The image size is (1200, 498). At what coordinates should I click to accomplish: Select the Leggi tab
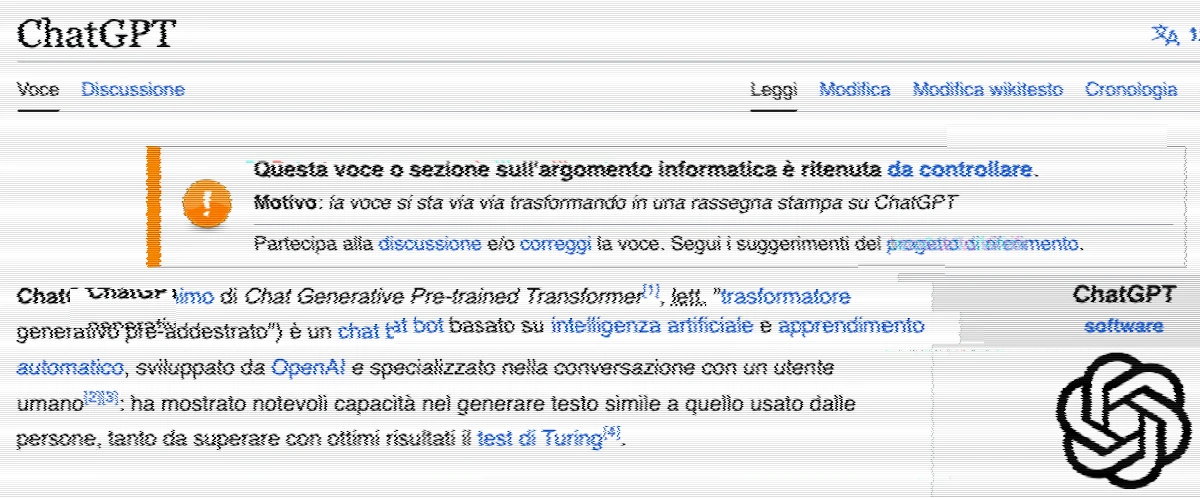(774, 90)
